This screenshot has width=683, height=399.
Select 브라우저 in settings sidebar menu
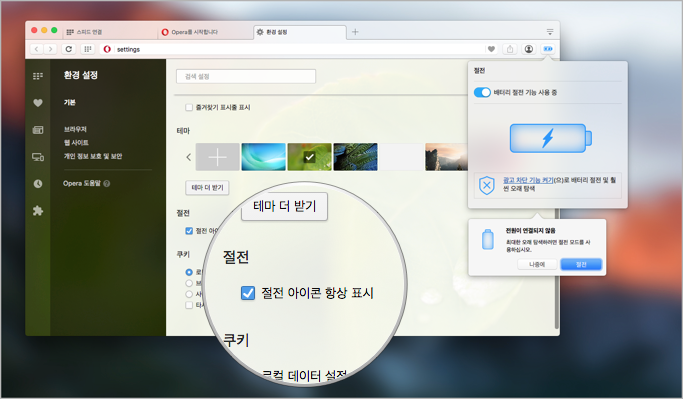(75, 129)
